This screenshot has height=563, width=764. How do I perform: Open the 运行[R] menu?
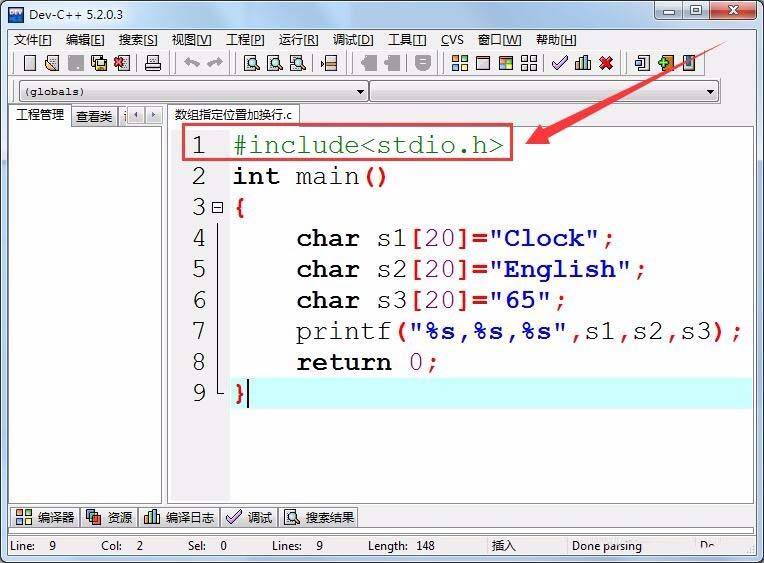click(298, 40)
